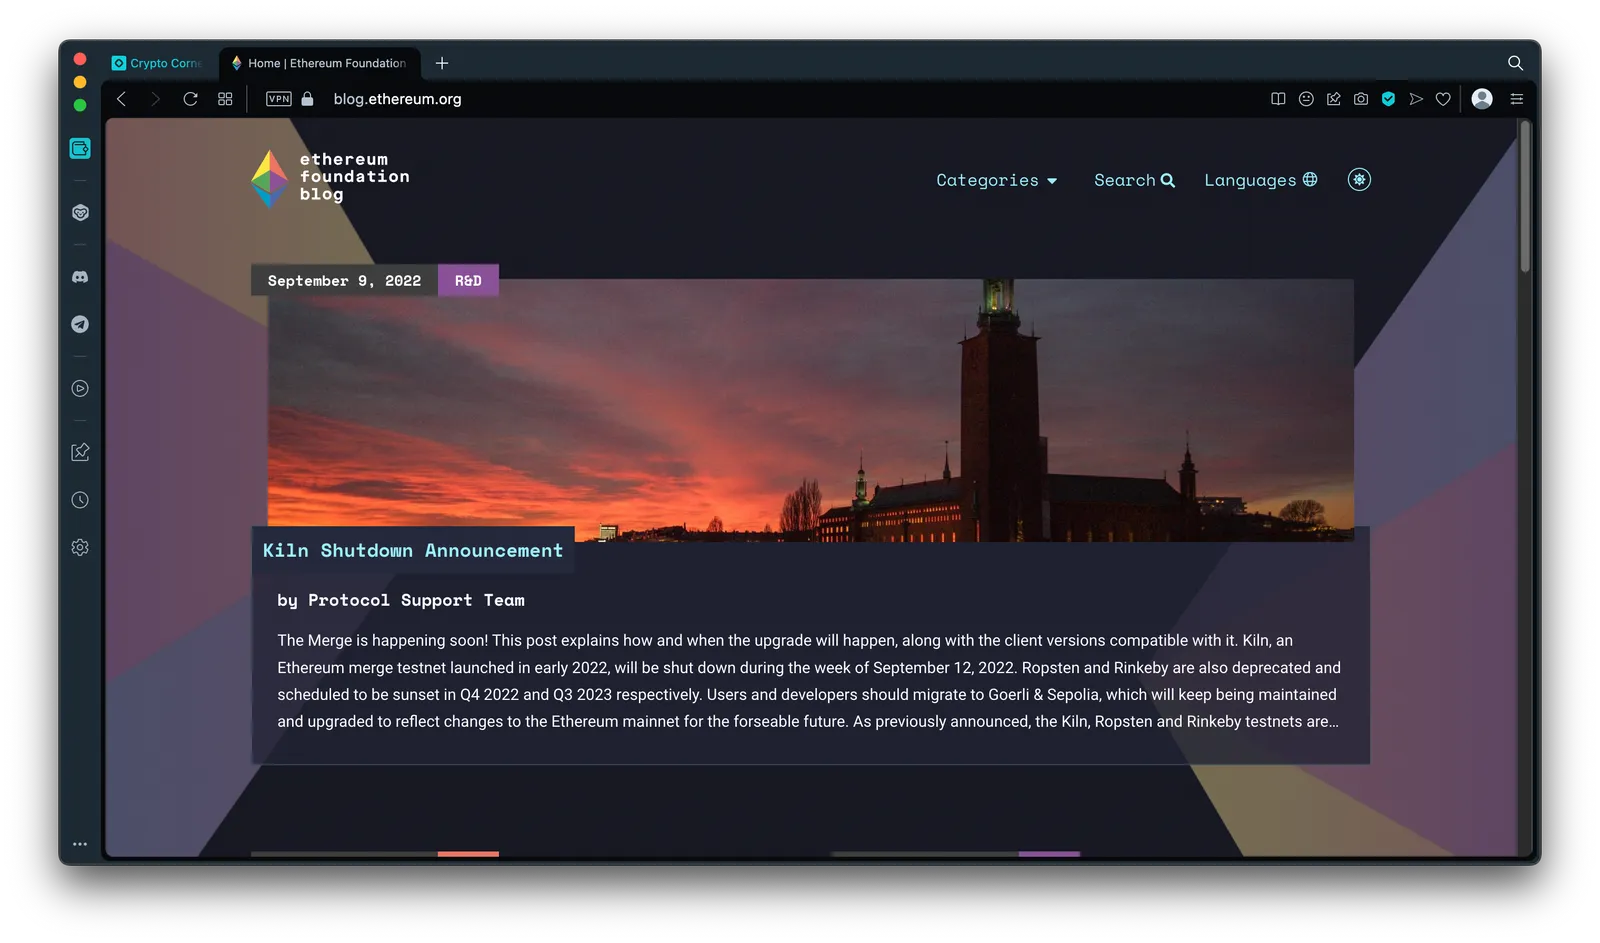Toggle the blog light/dark theme button
This screenshot has width=1600, height=943.
[1359, 180]
